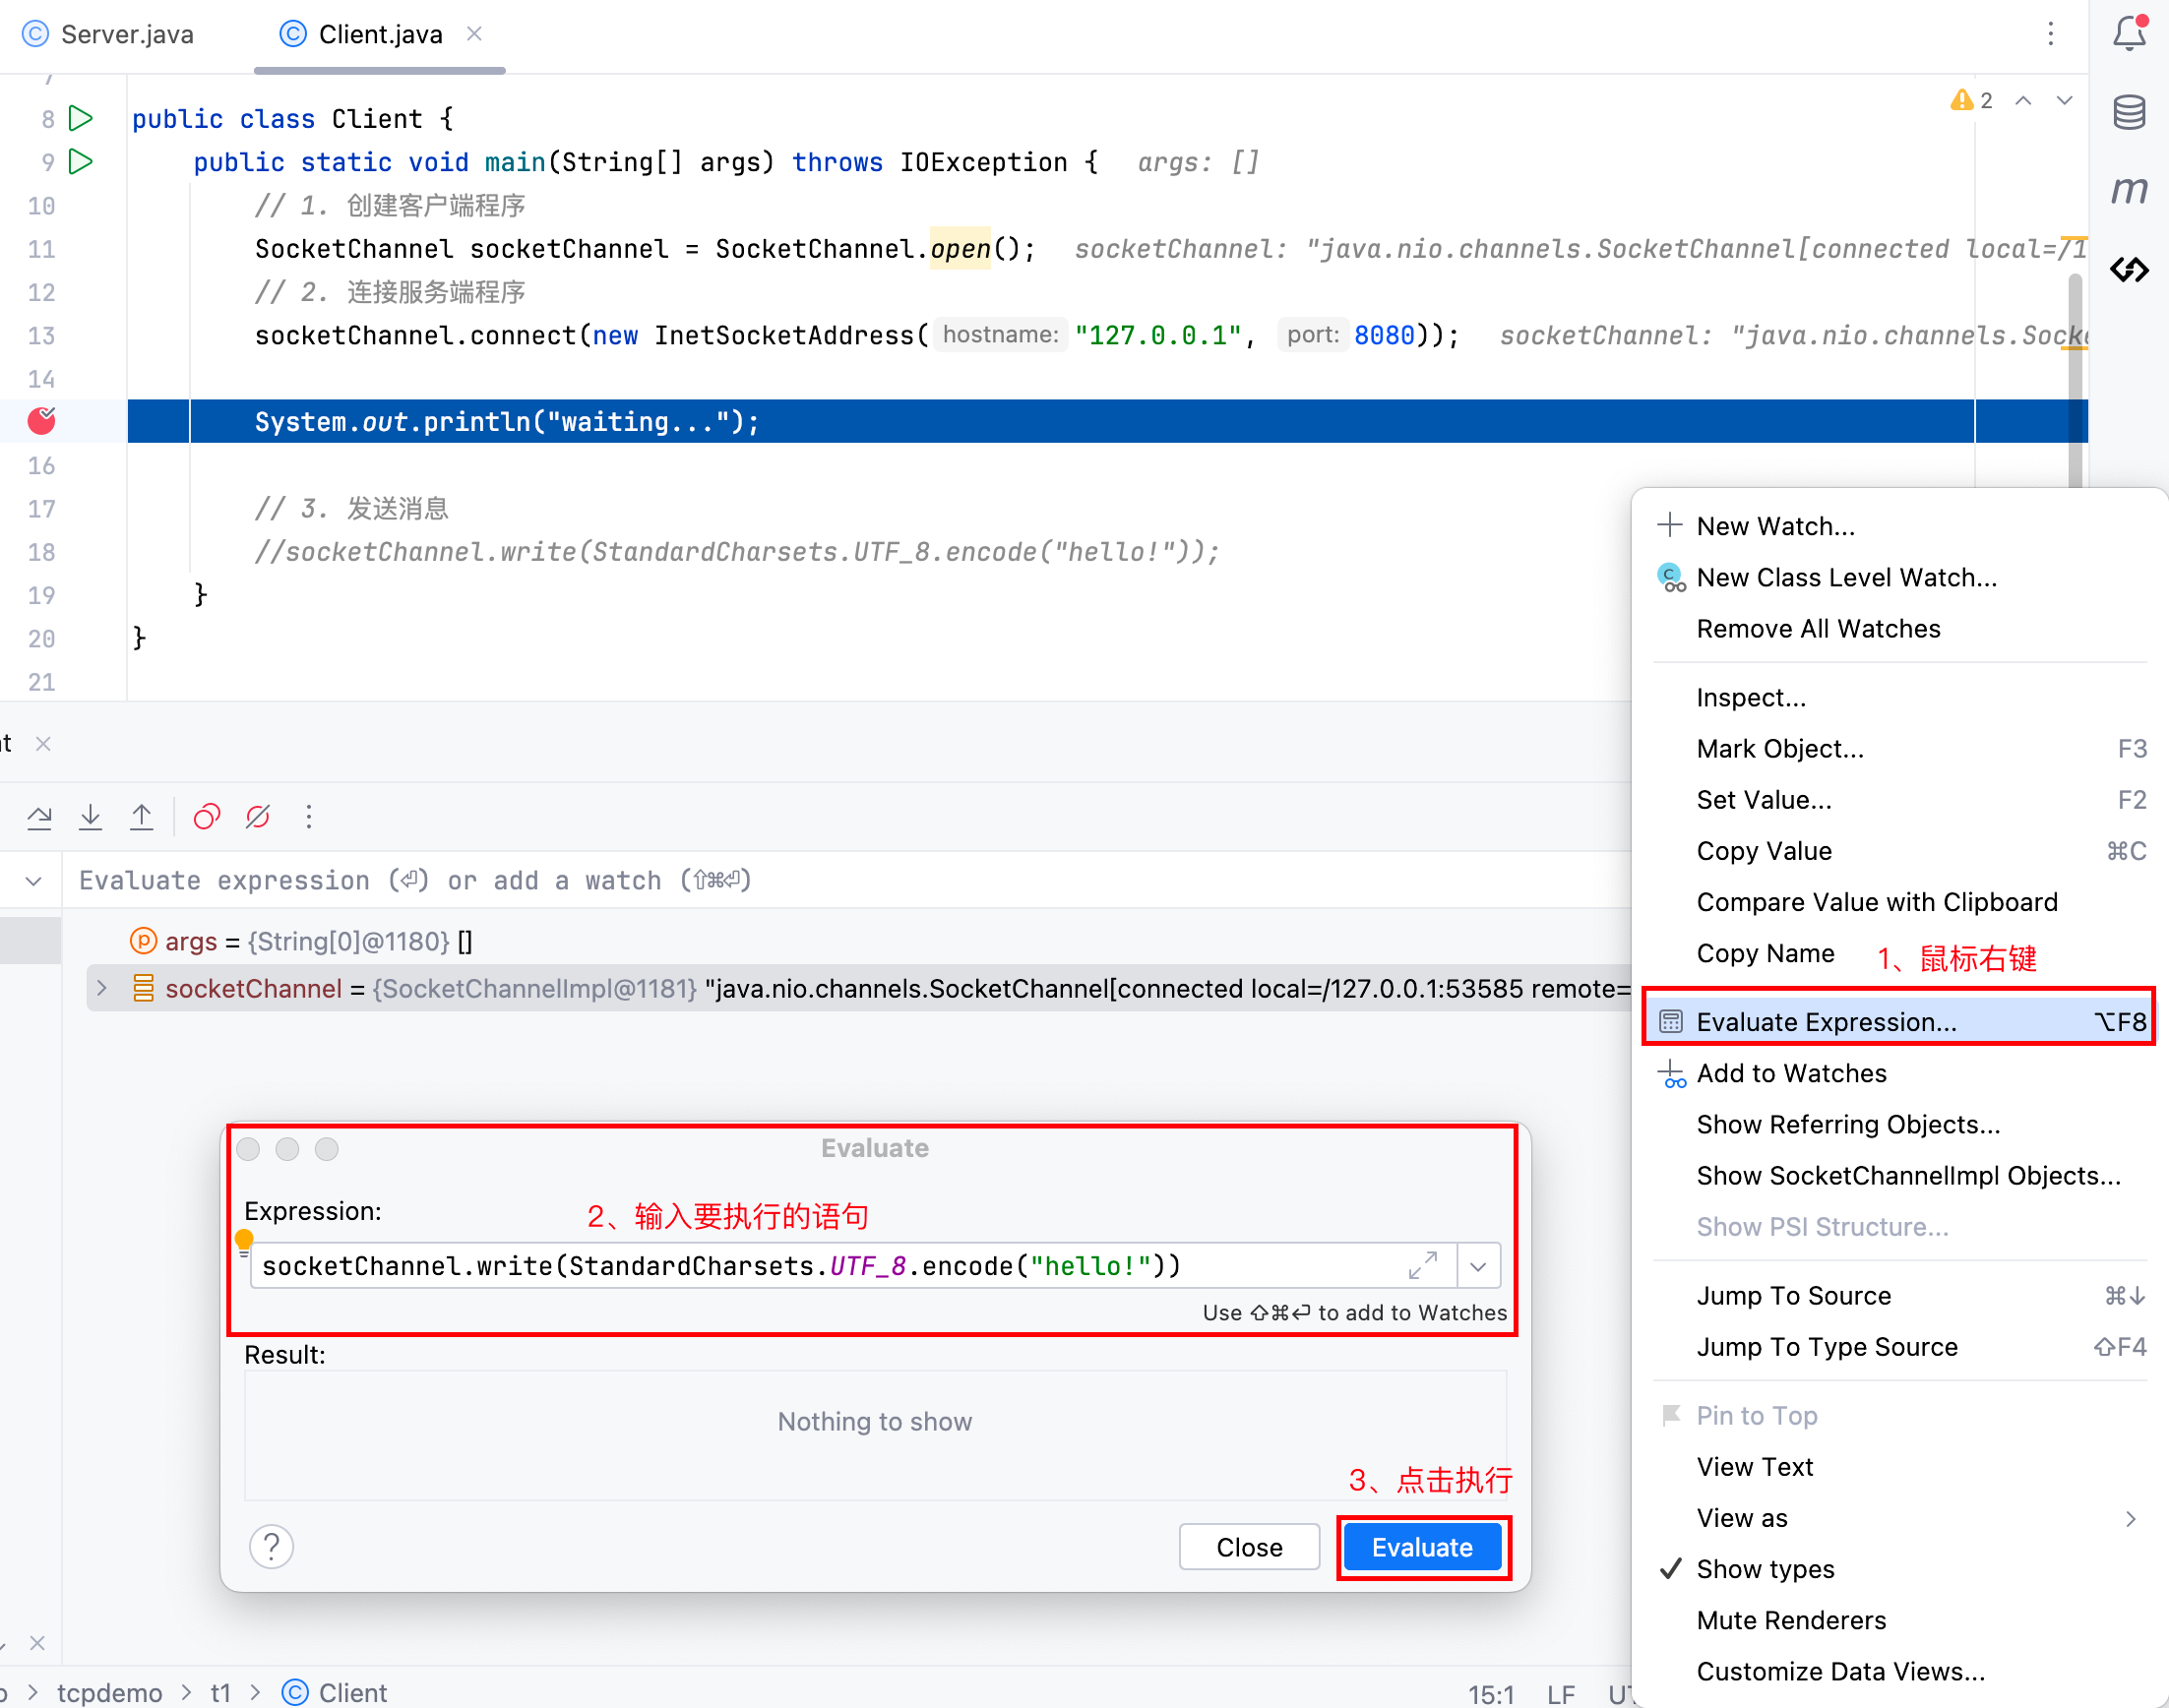The width and height of the screenshot is (2169, 1708).
Task: Switch to the Server.java tab
Action: [x=108, y=34]
